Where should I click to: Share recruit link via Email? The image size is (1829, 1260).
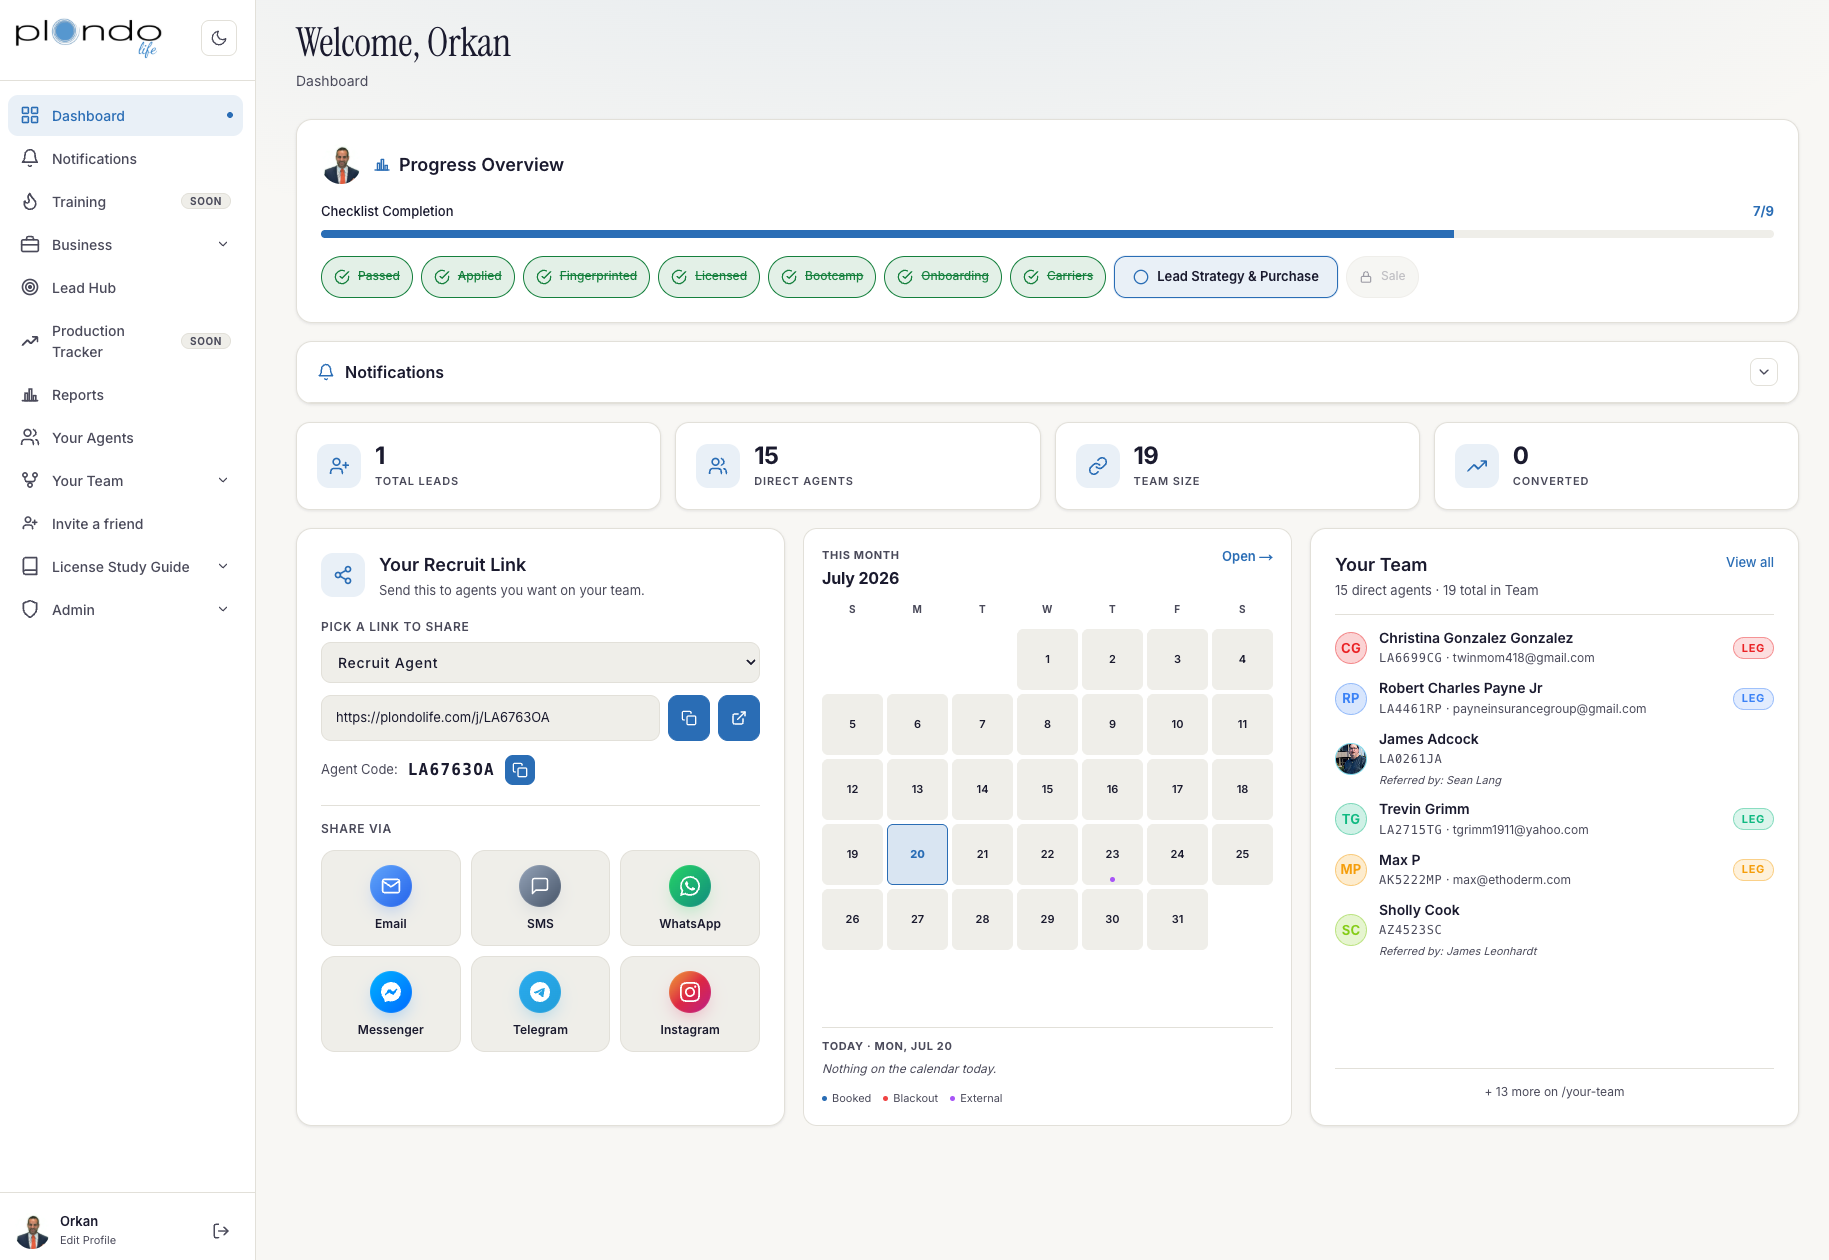point(391,898)
